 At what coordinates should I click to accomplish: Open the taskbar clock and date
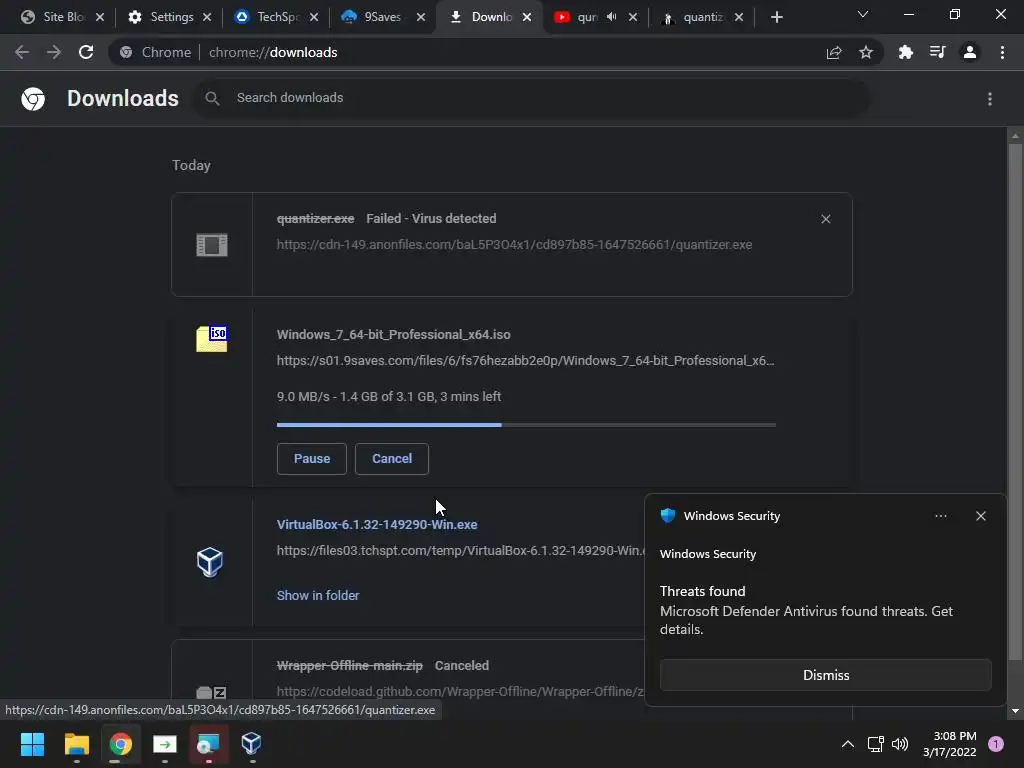pyautogui.click(x=950, y=744)
